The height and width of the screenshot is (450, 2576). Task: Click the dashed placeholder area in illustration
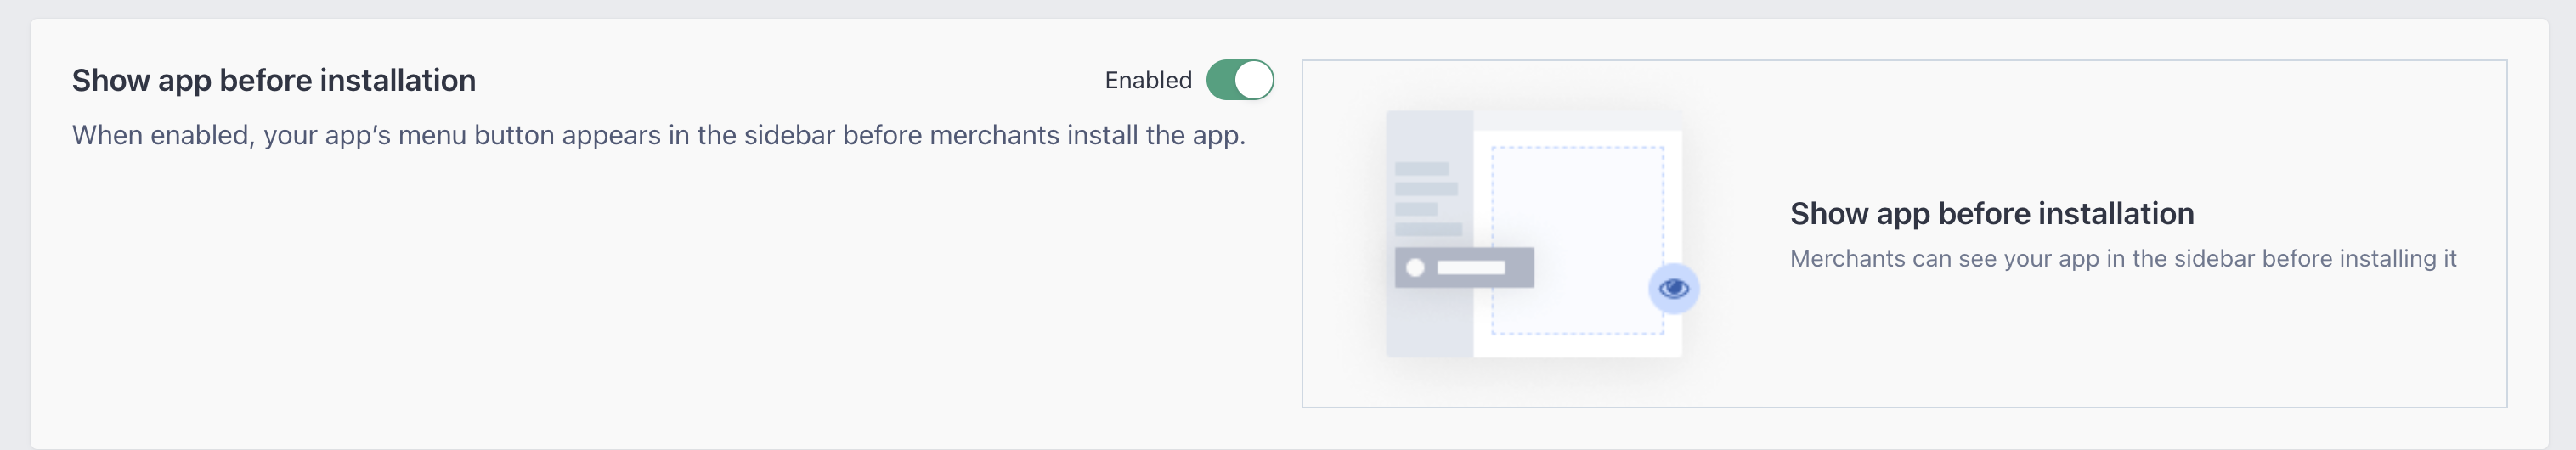click(1578, 240)
